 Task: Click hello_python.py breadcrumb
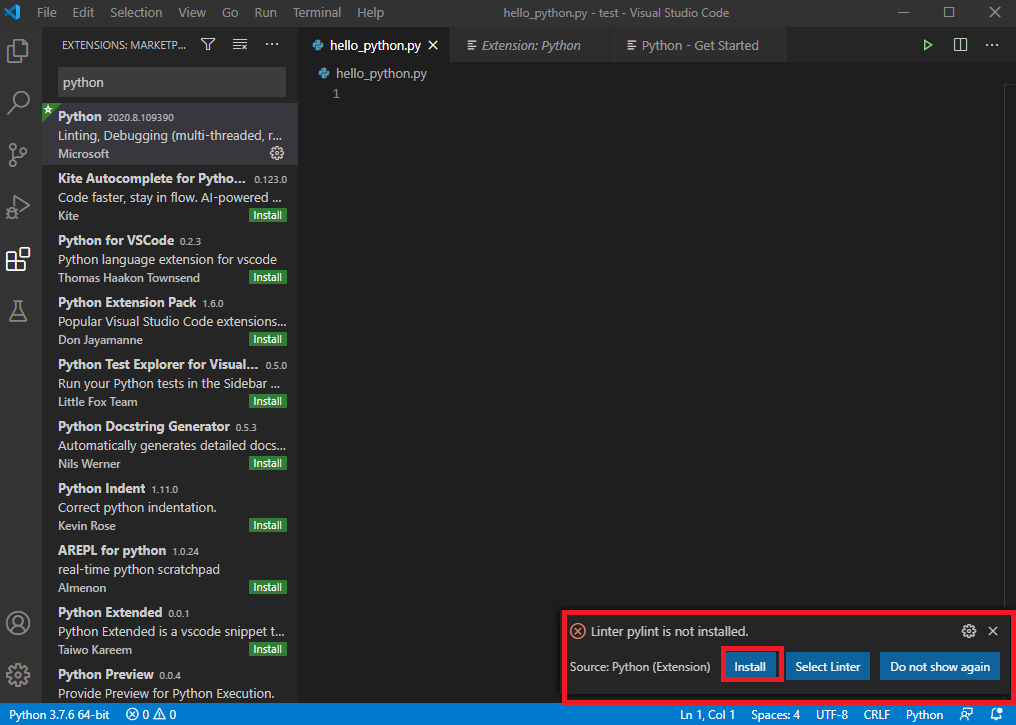[373, 73]
